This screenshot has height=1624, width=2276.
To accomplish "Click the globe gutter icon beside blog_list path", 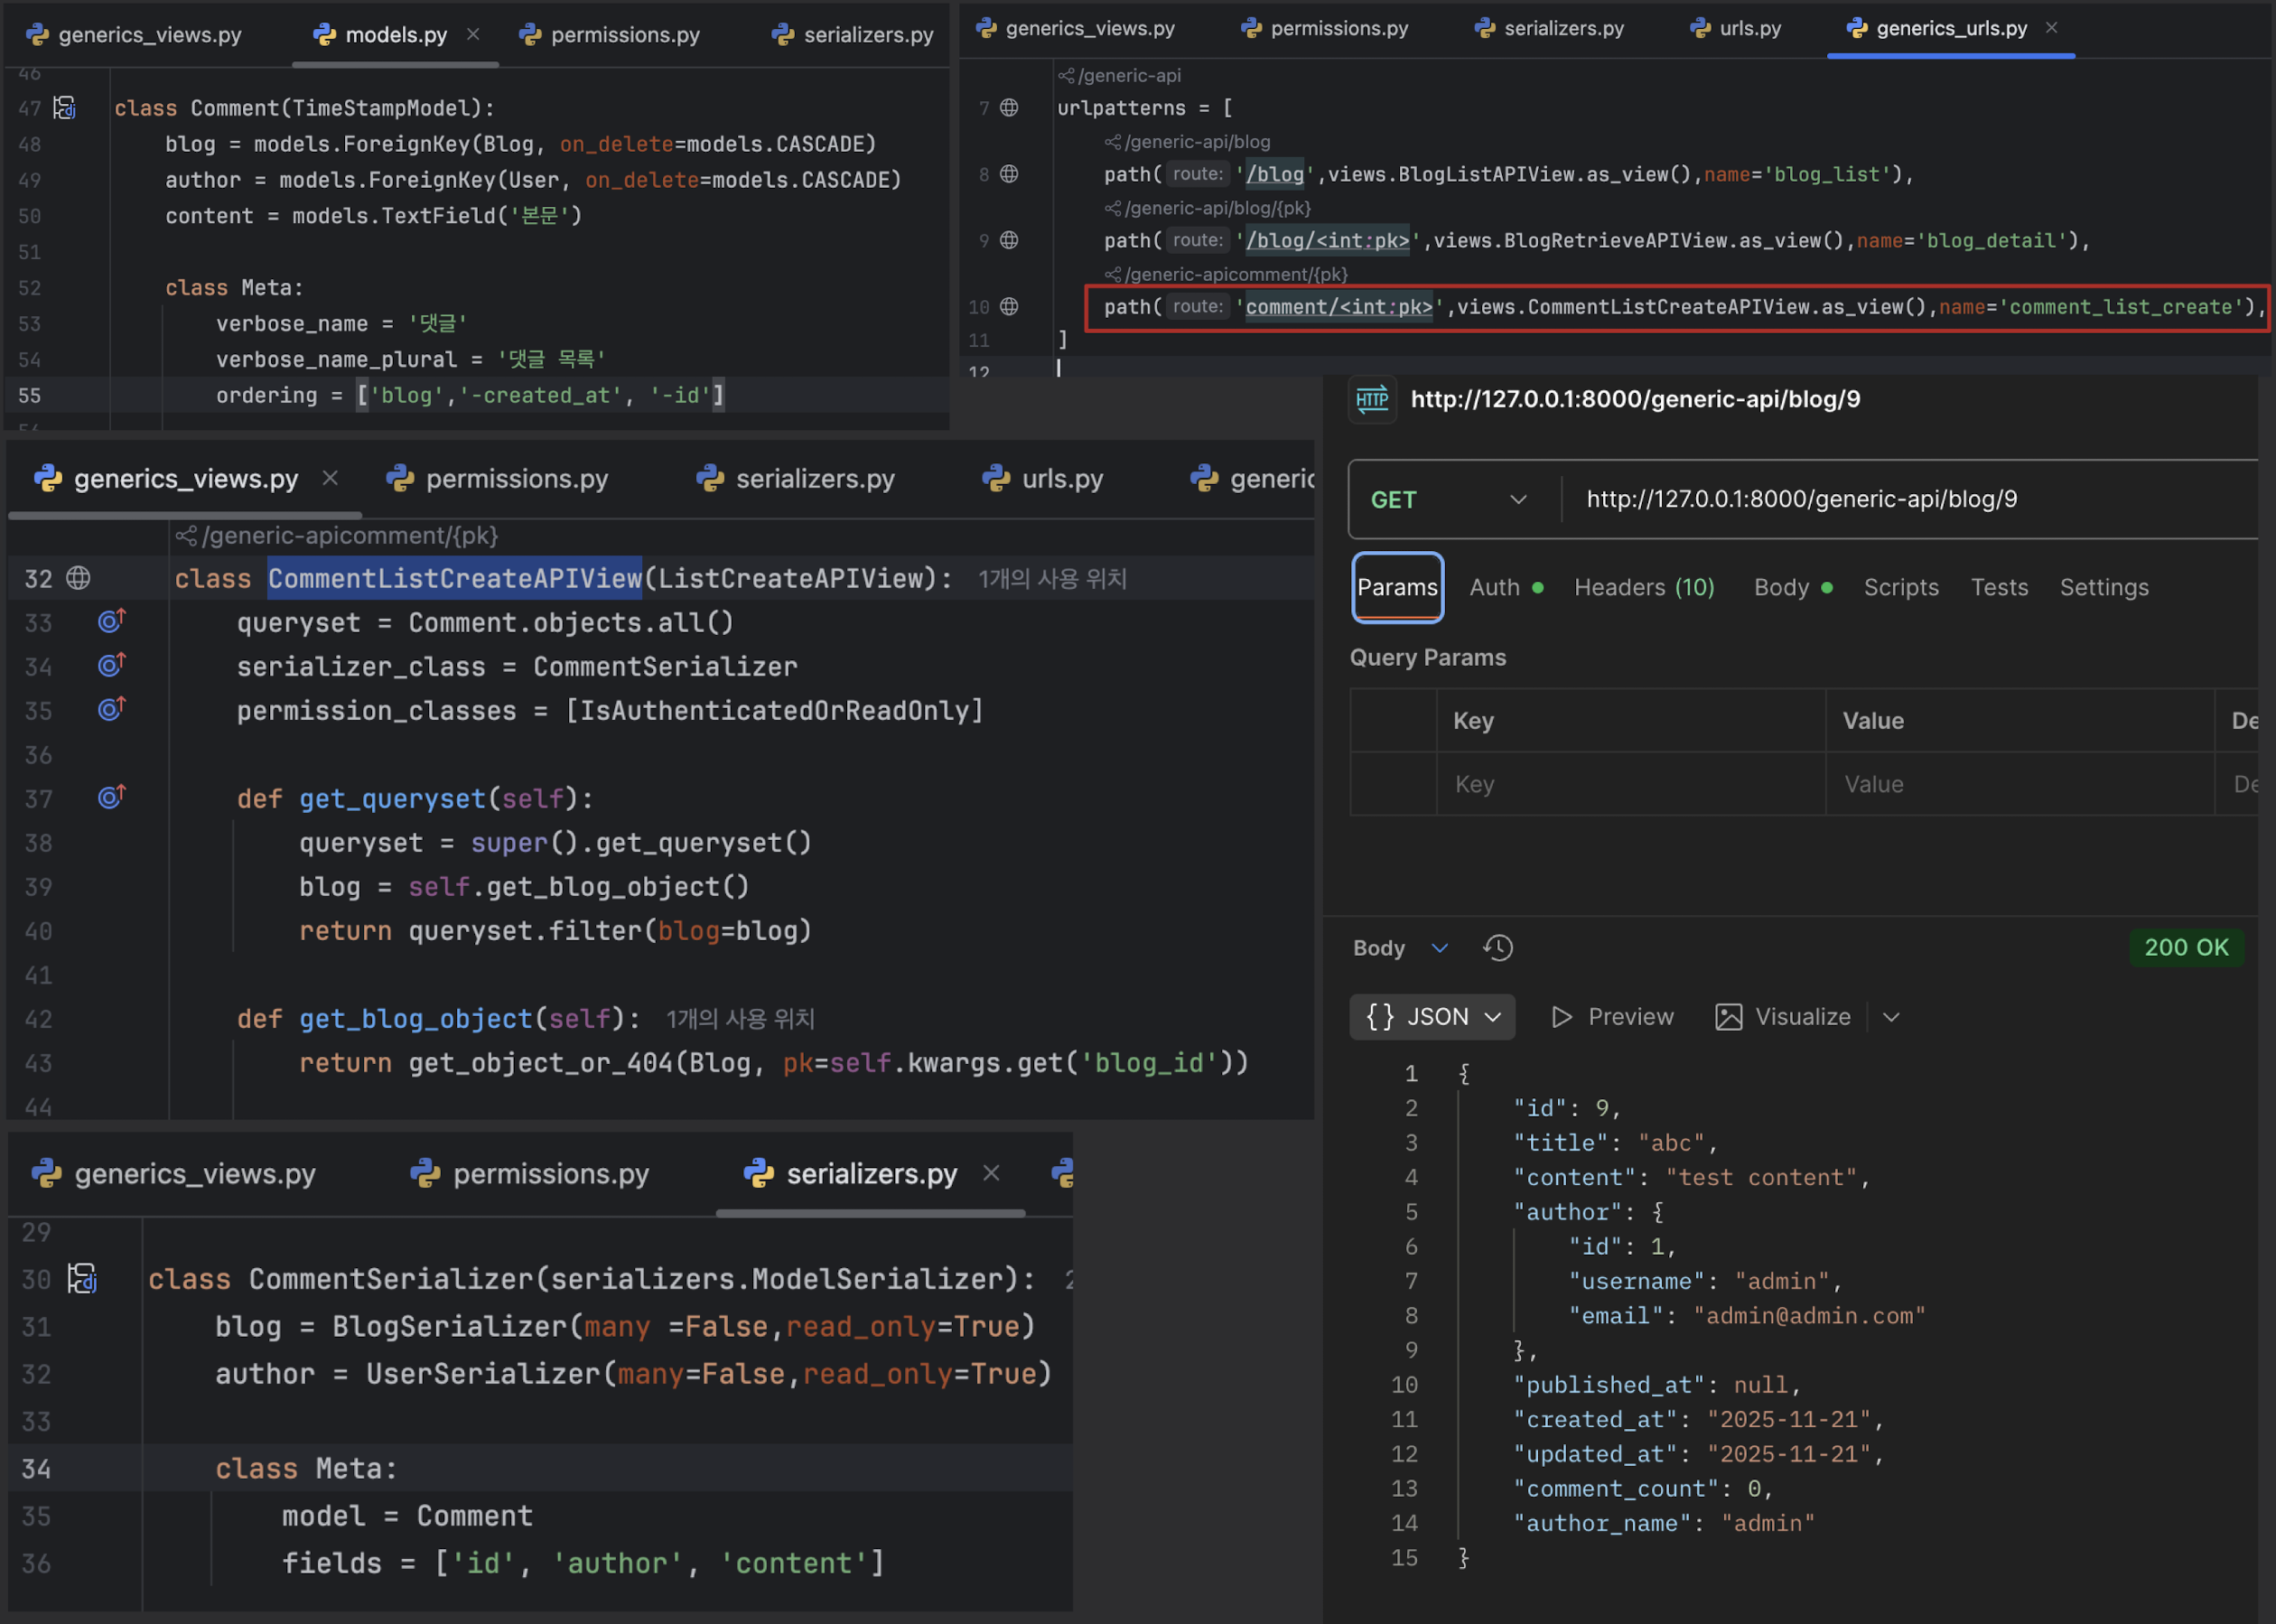I will click(1009, 174).
